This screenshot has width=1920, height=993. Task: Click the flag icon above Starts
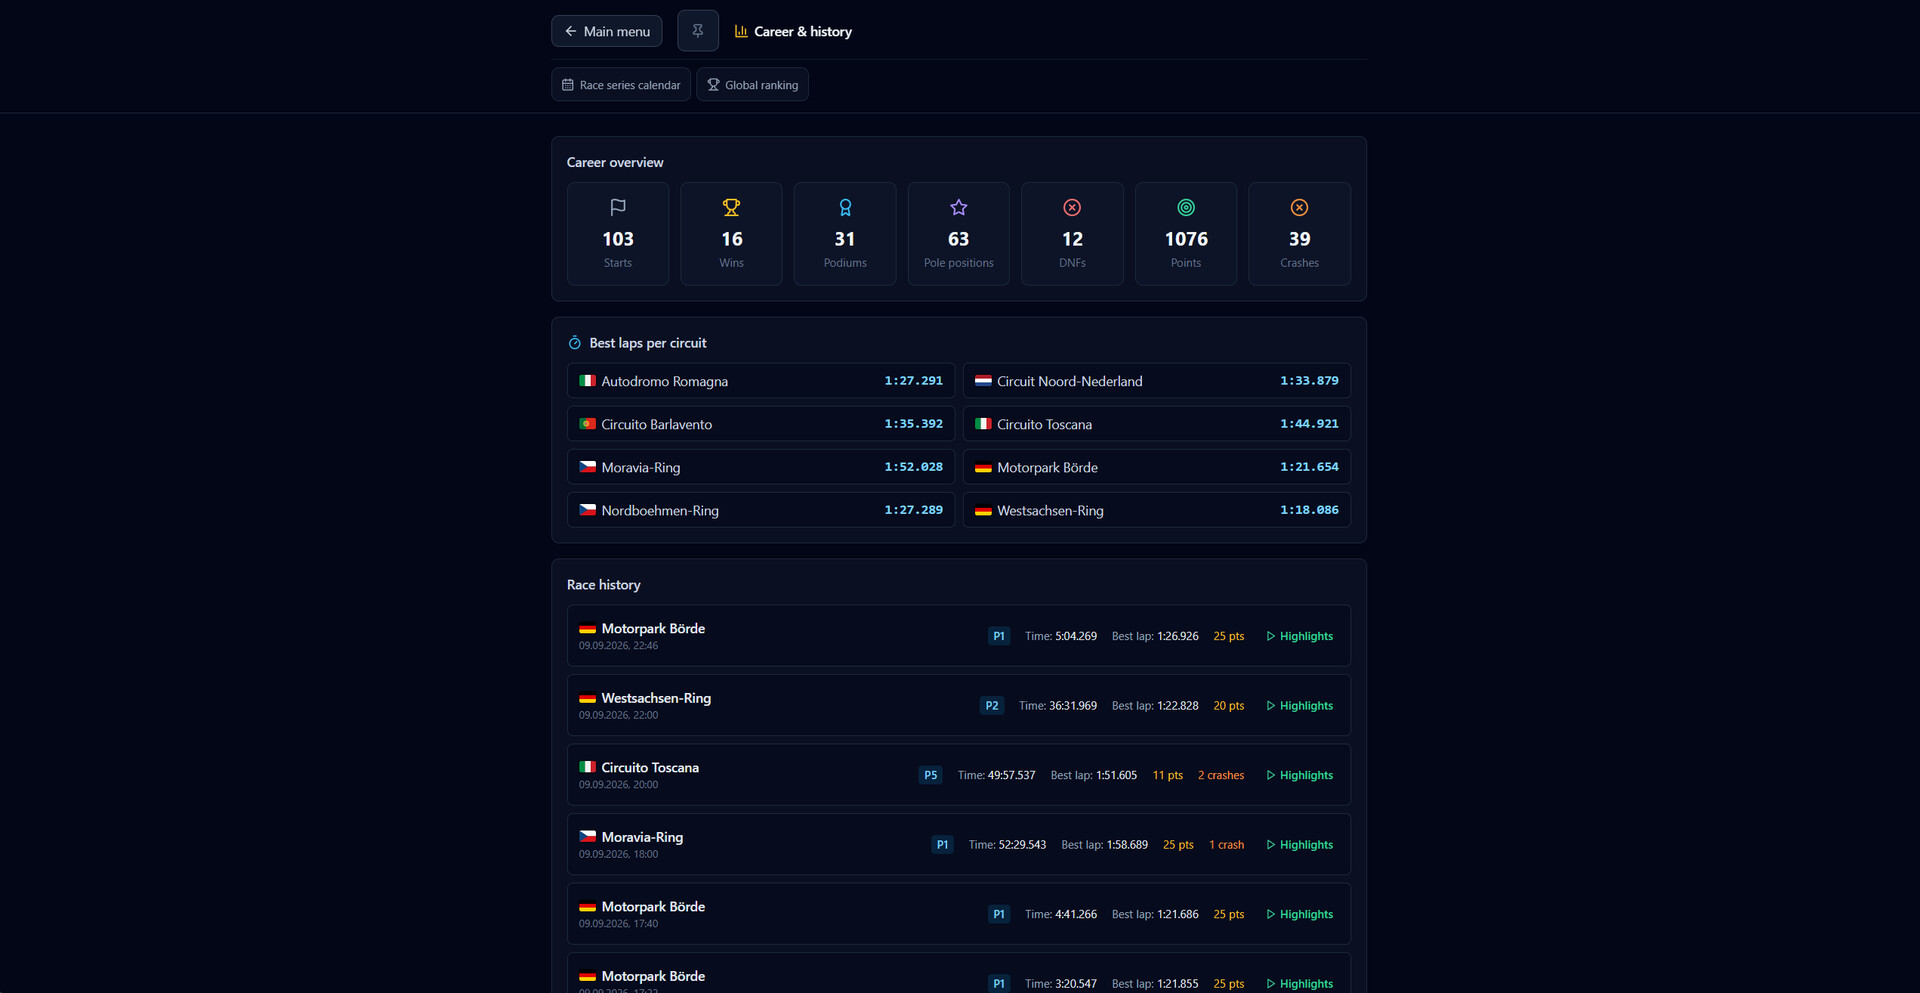618,207
